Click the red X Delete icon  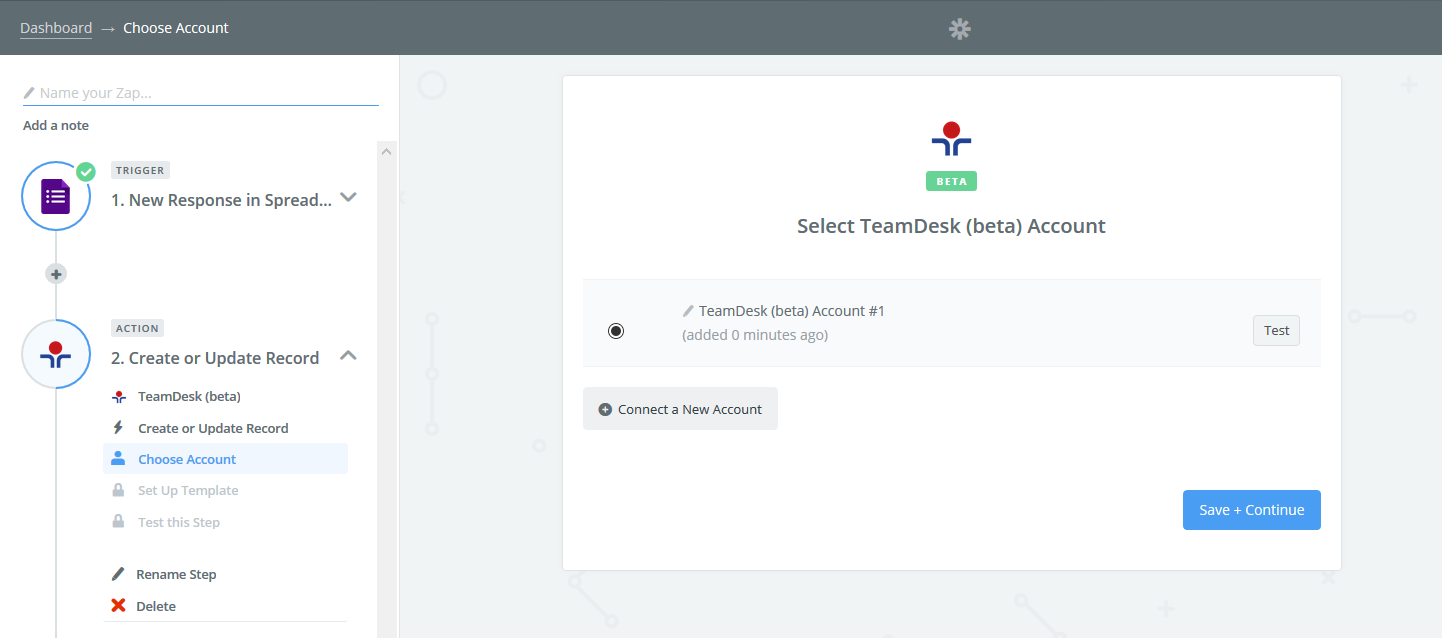tap(118, 606)
